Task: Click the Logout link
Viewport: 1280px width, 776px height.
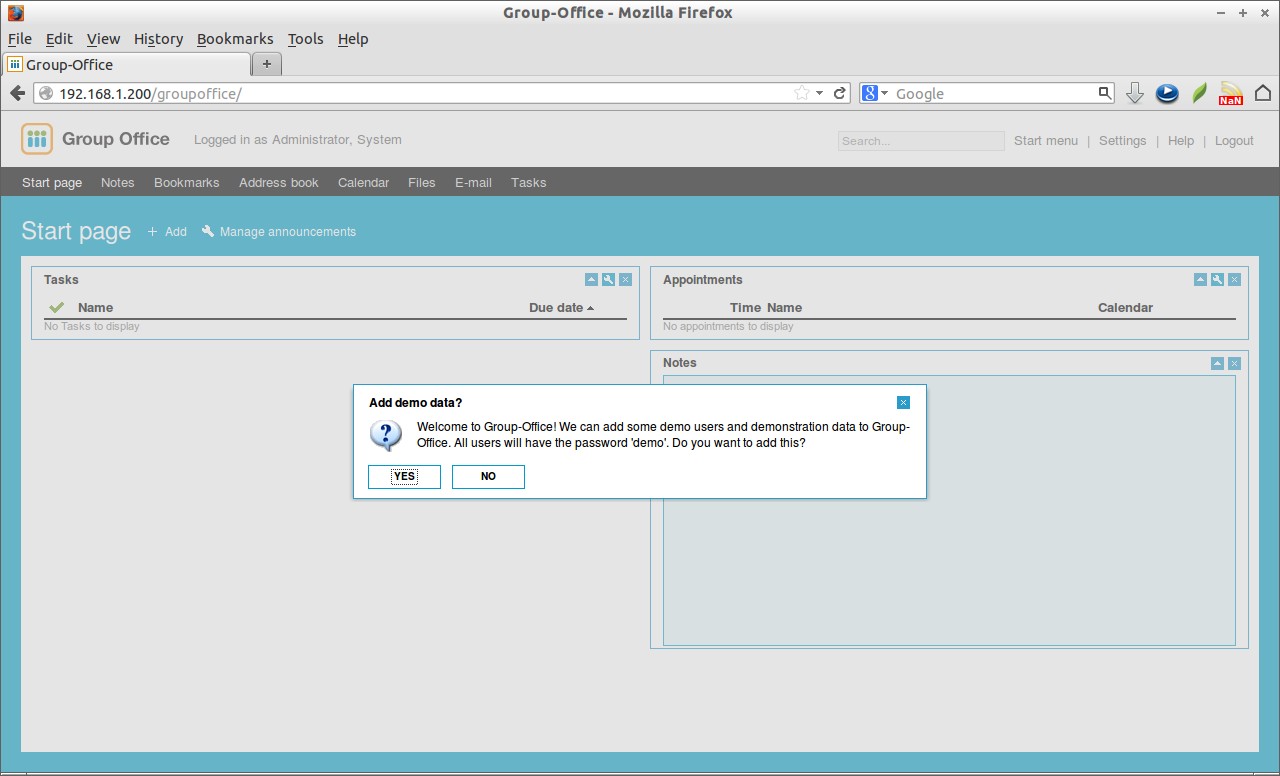Action: pos(1234,141)
